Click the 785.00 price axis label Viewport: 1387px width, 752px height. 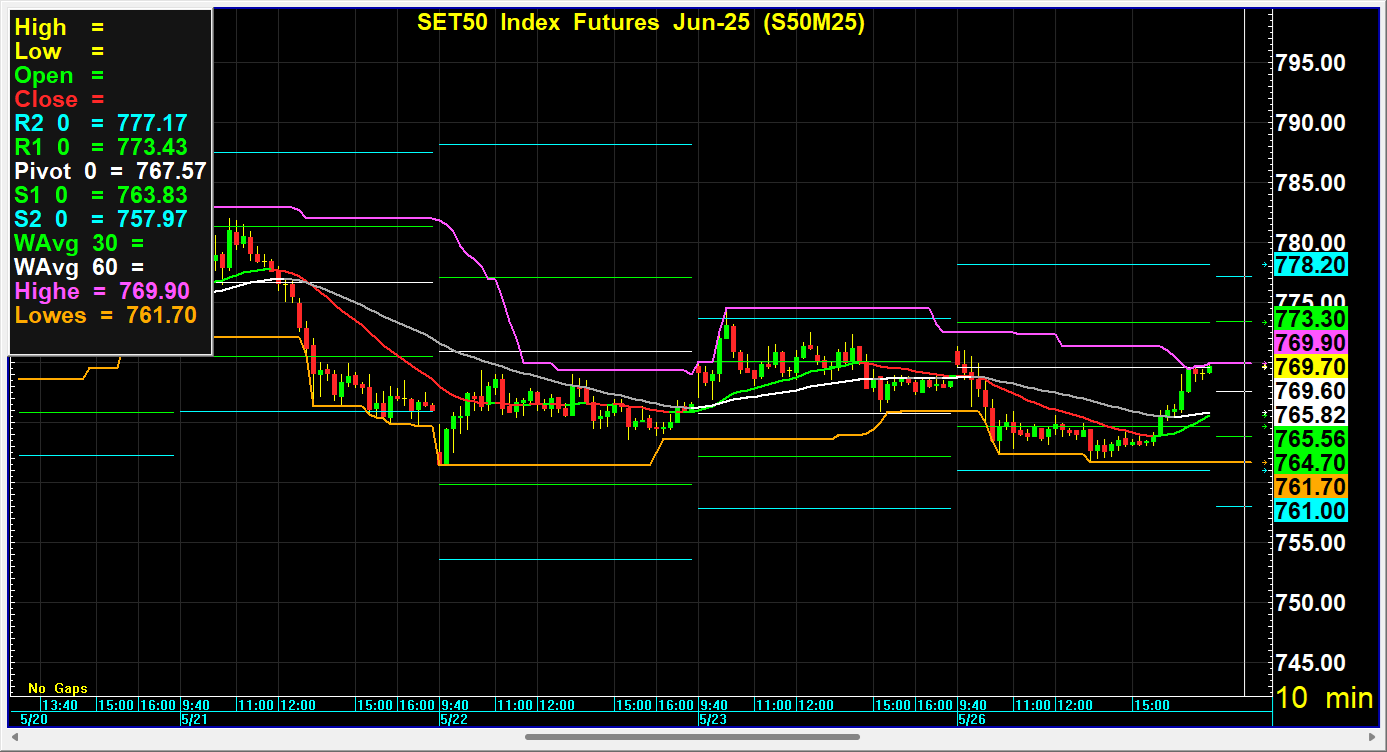[x=1311, y=183]
